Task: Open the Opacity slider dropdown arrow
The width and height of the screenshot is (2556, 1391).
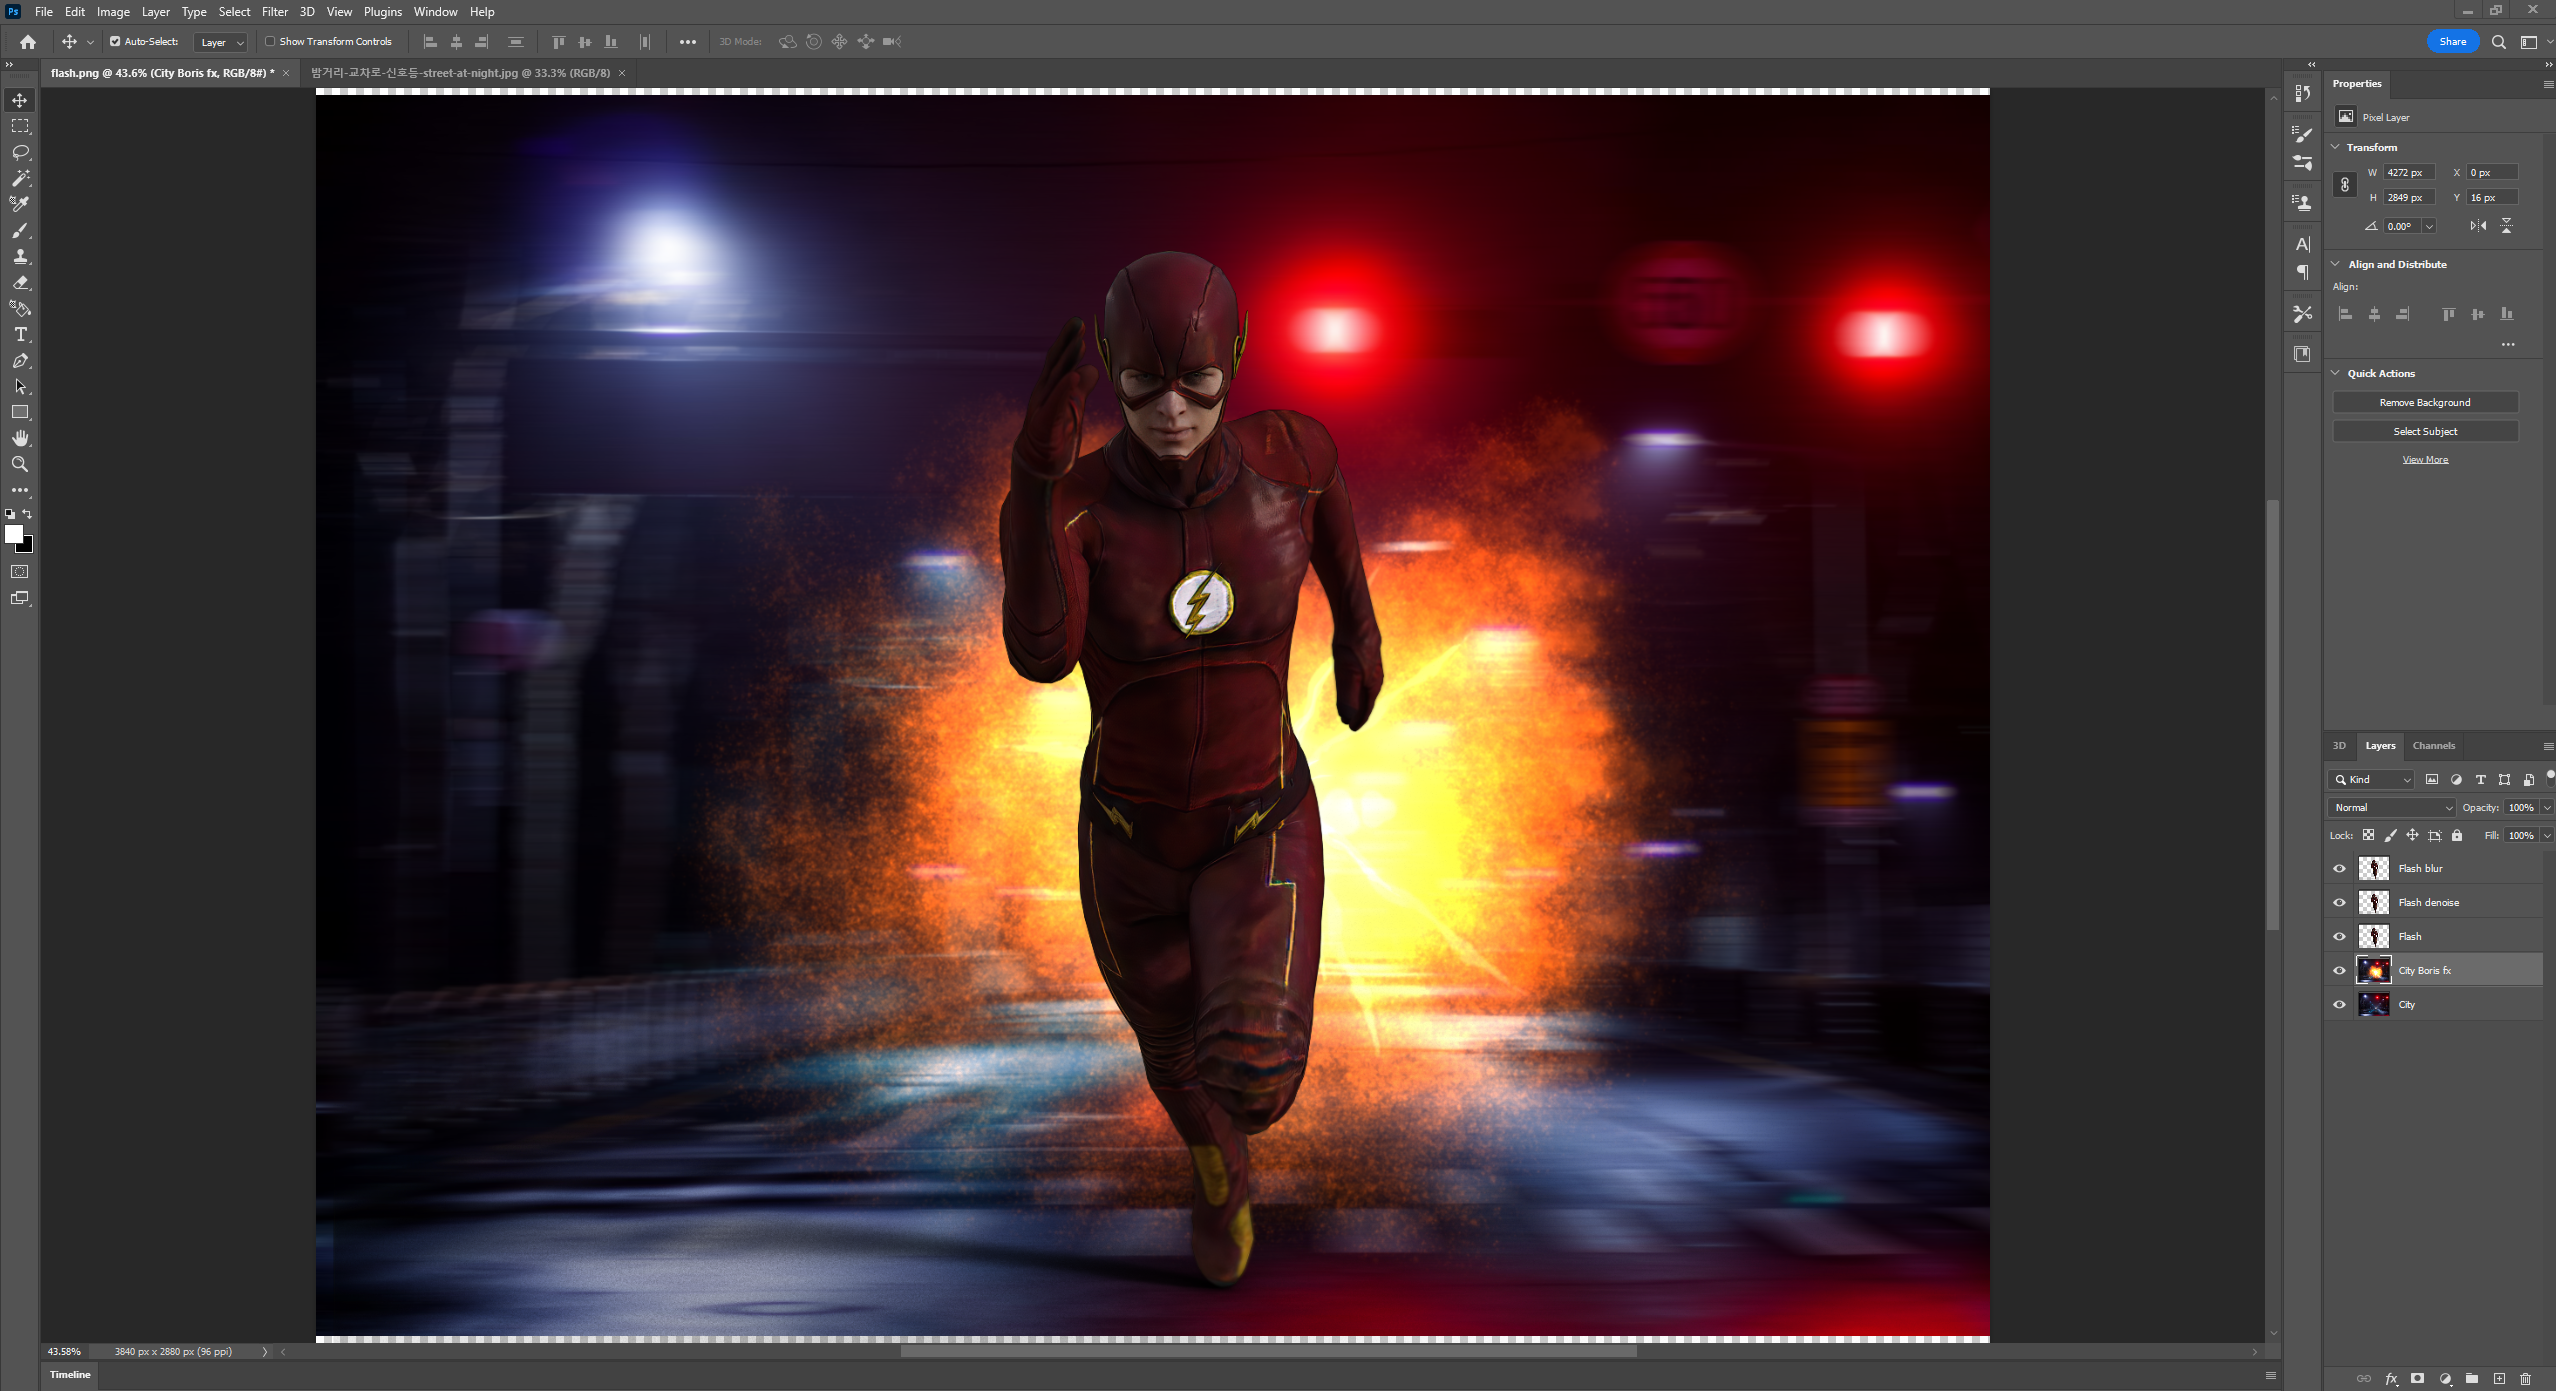Action: 2546,808
